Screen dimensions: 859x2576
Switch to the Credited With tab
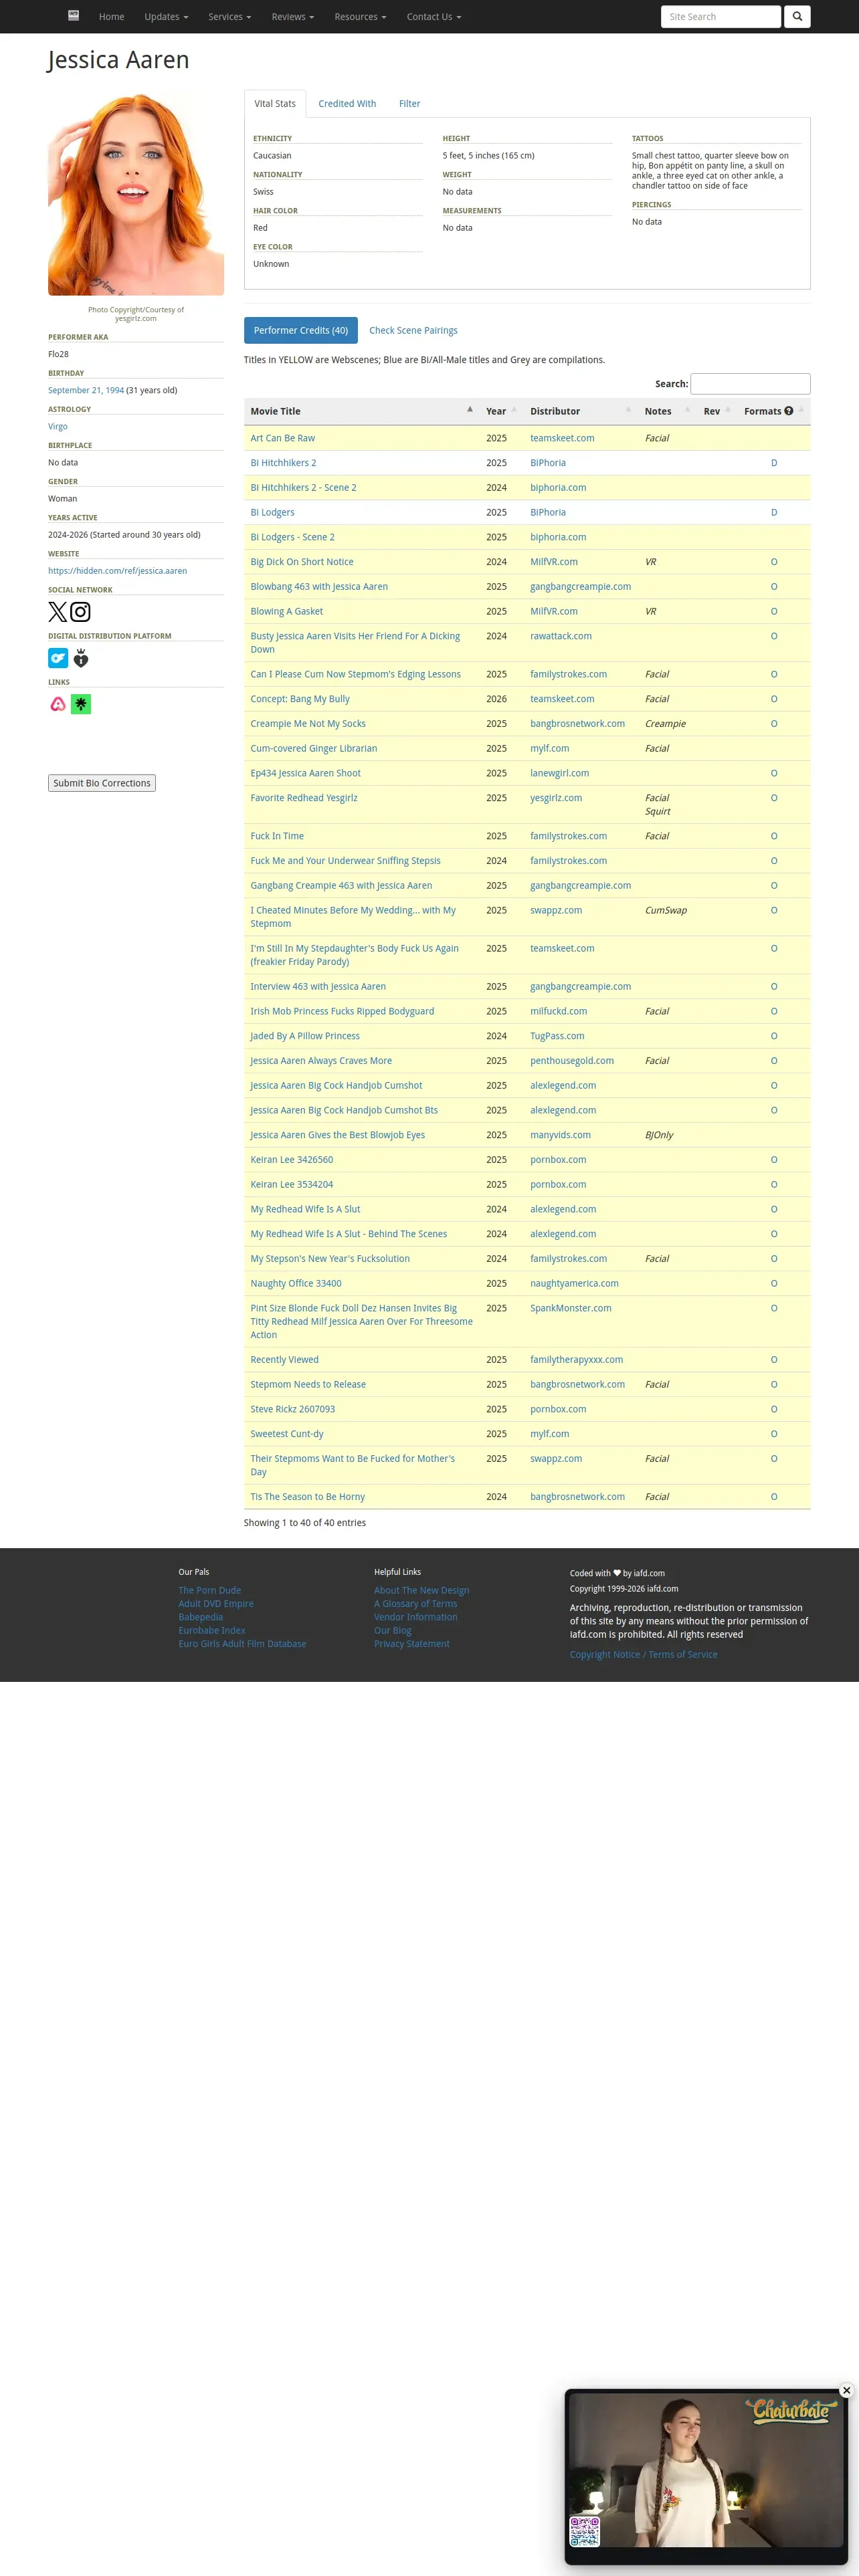pyautogui.click(x=347, y=104)
